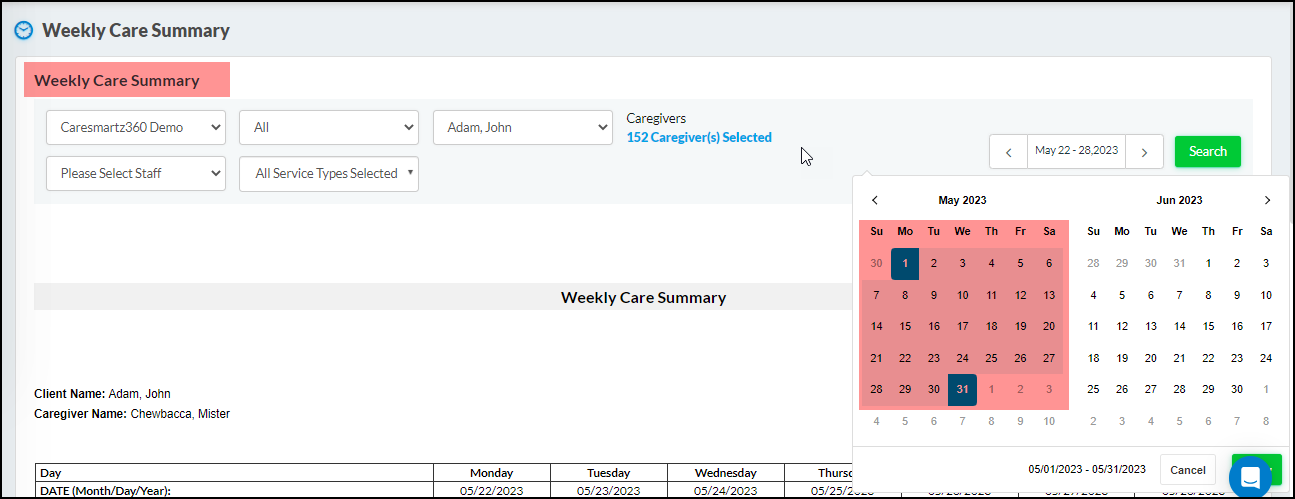This screenshot has width=1295, height=499.
Task: Go to previous month in calendar
Action: (x=875, y=200)
